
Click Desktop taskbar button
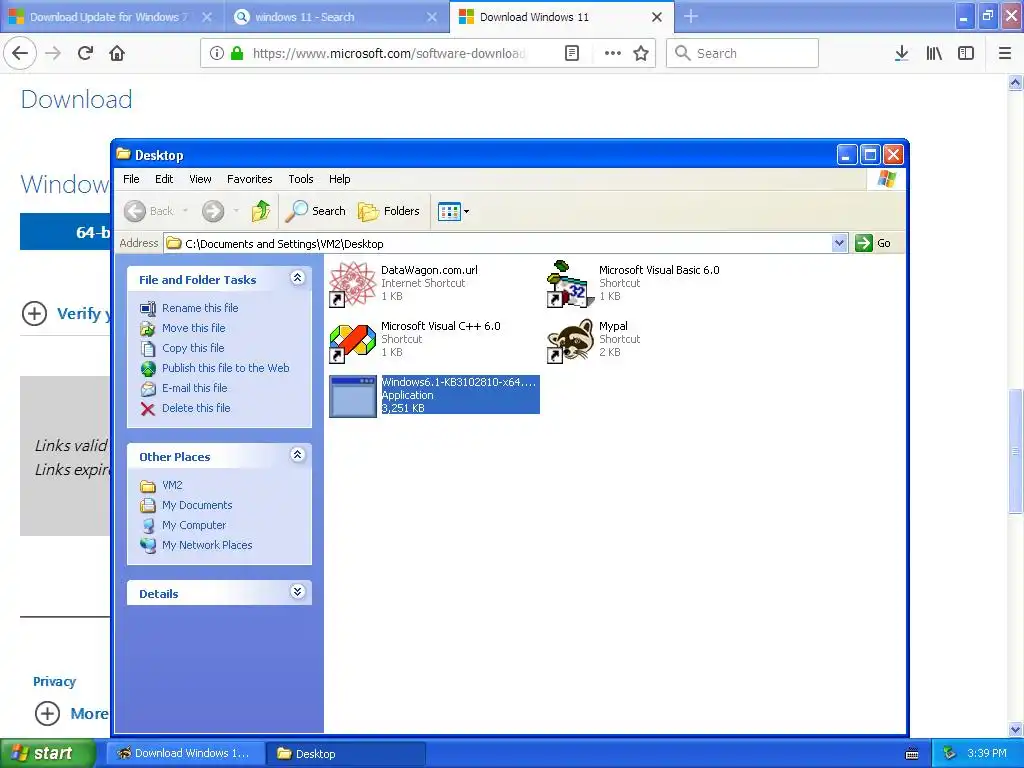click(x=346, y=753)
